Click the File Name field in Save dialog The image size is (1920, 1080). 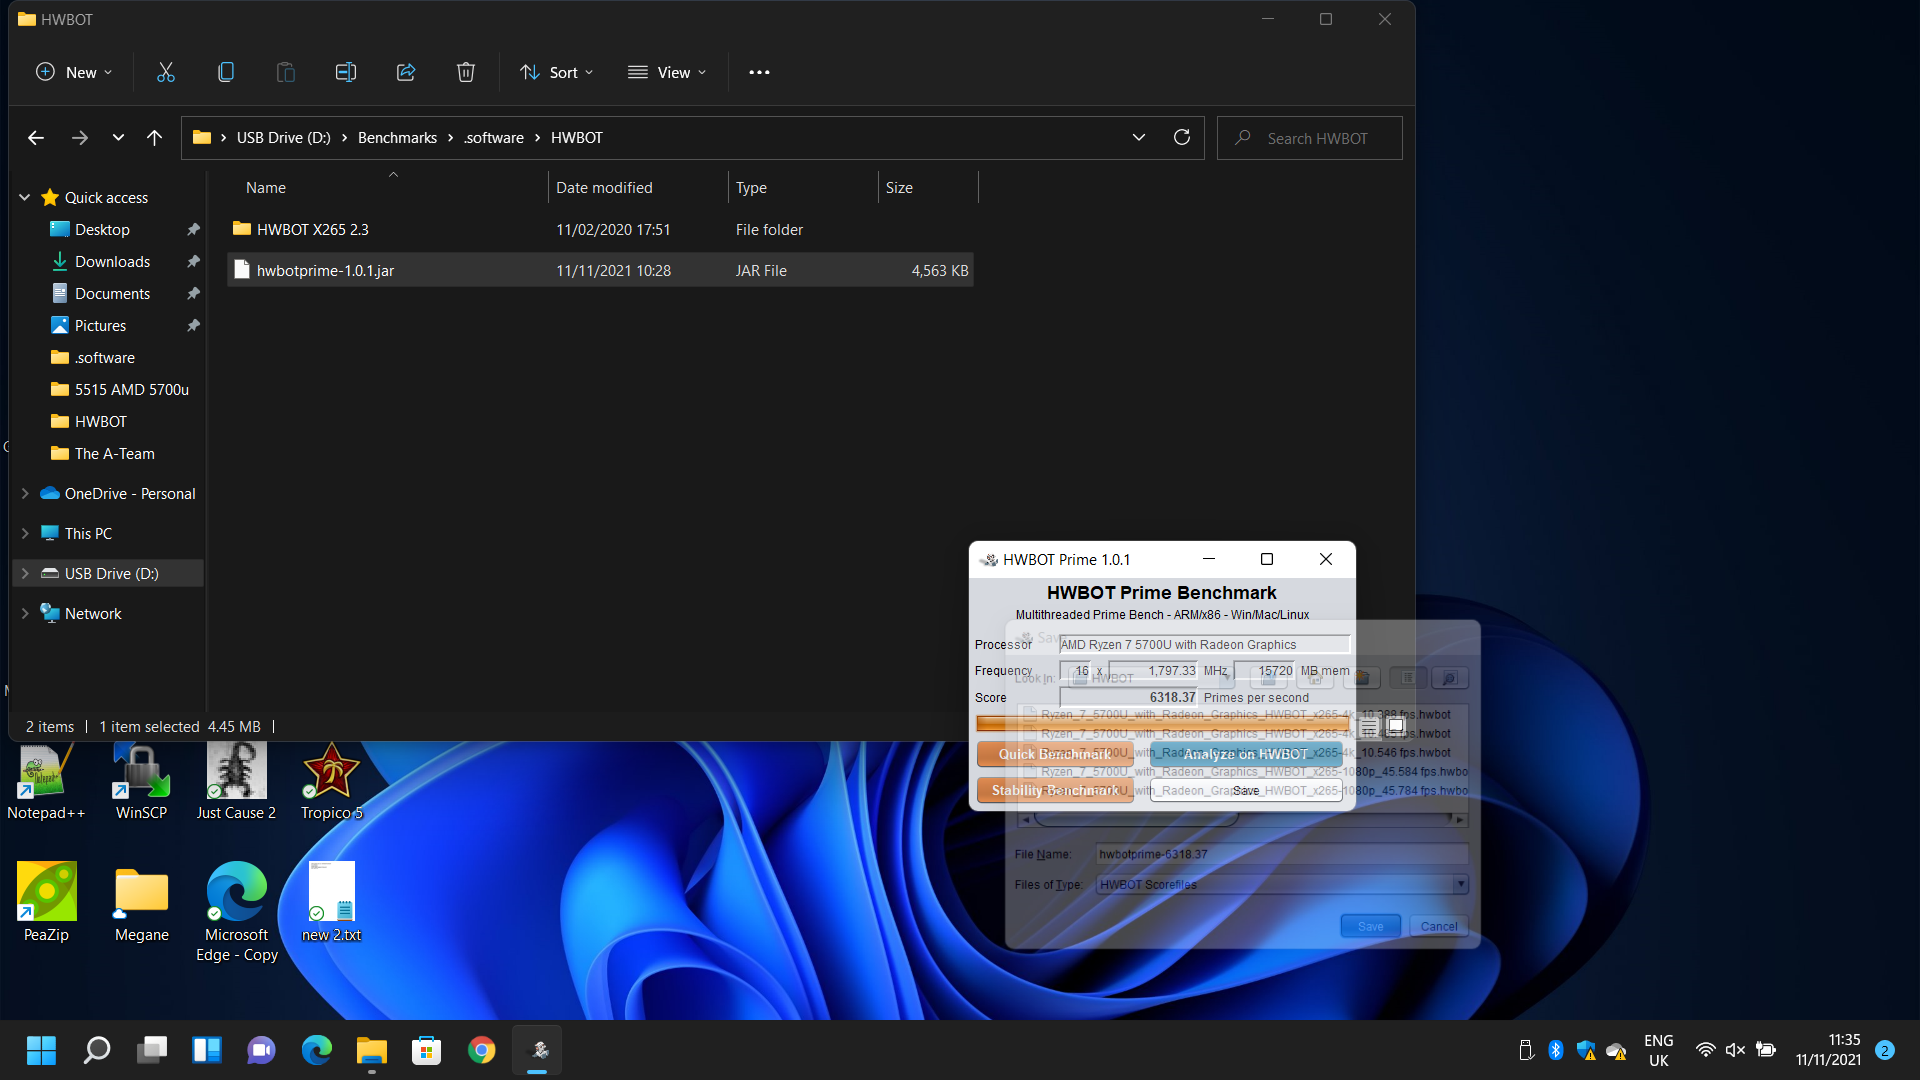click(x=1282, y=855)
